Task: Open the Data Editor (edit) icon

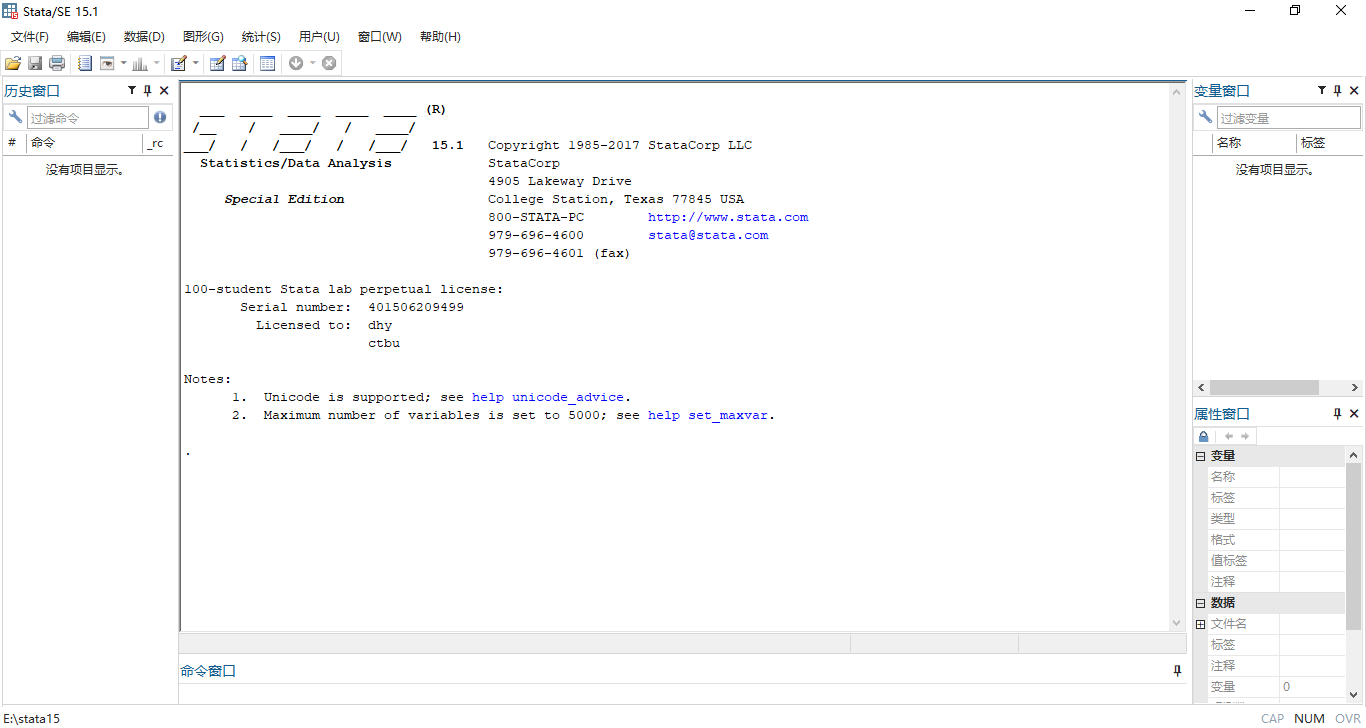Action: [217, 63]
